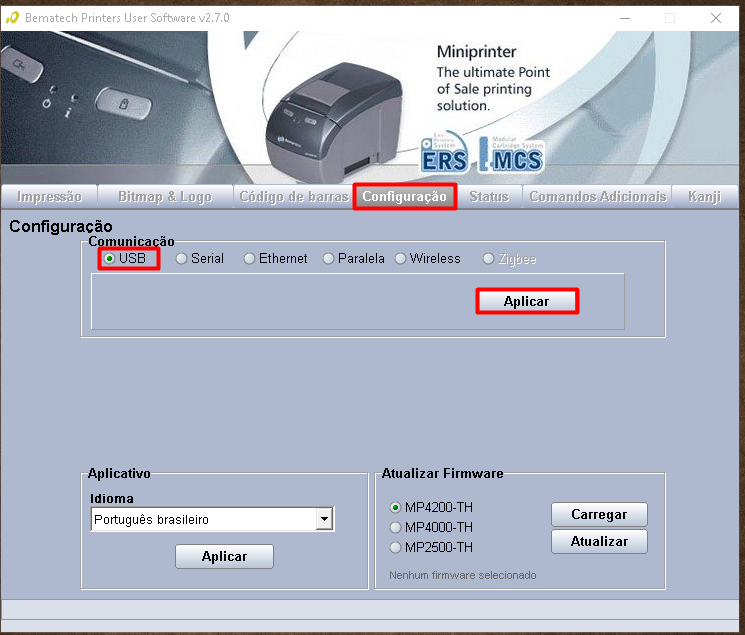
Task: Apply the communication settings with Aplicar
Action: (527, 301)
